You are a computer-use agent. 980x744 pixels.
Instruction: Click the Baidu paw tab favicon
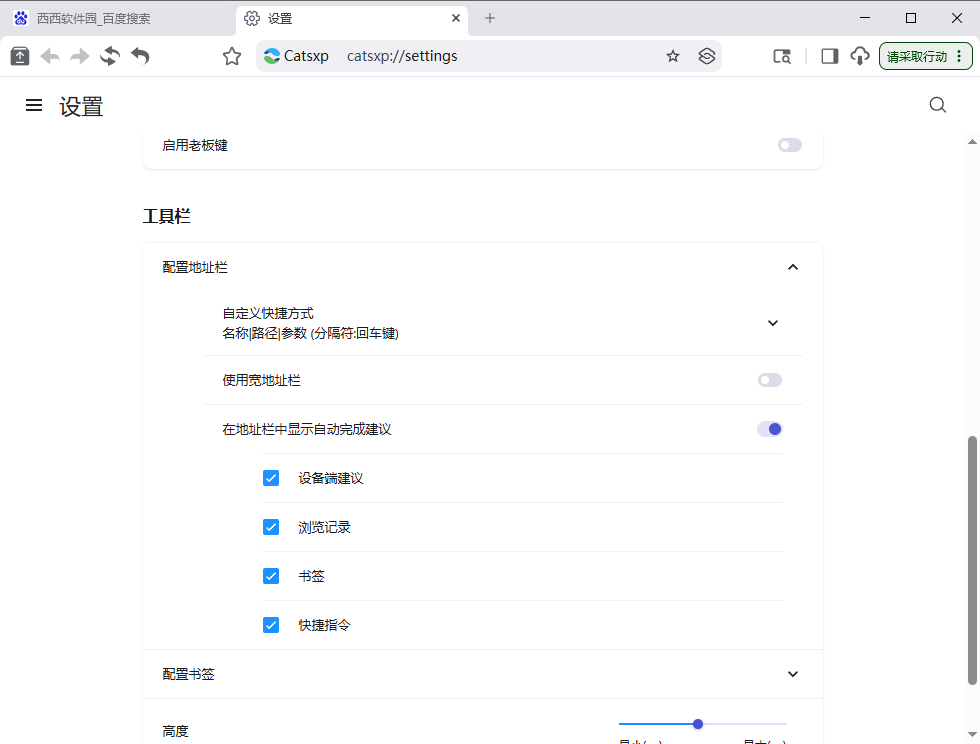coord(21,18)
